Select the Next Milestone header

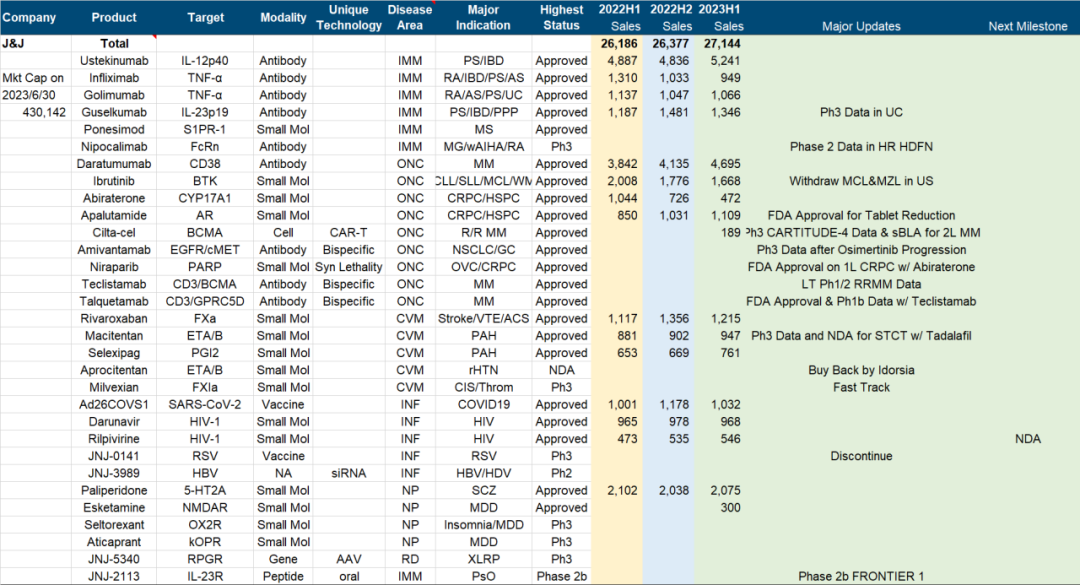(1028, 26)
